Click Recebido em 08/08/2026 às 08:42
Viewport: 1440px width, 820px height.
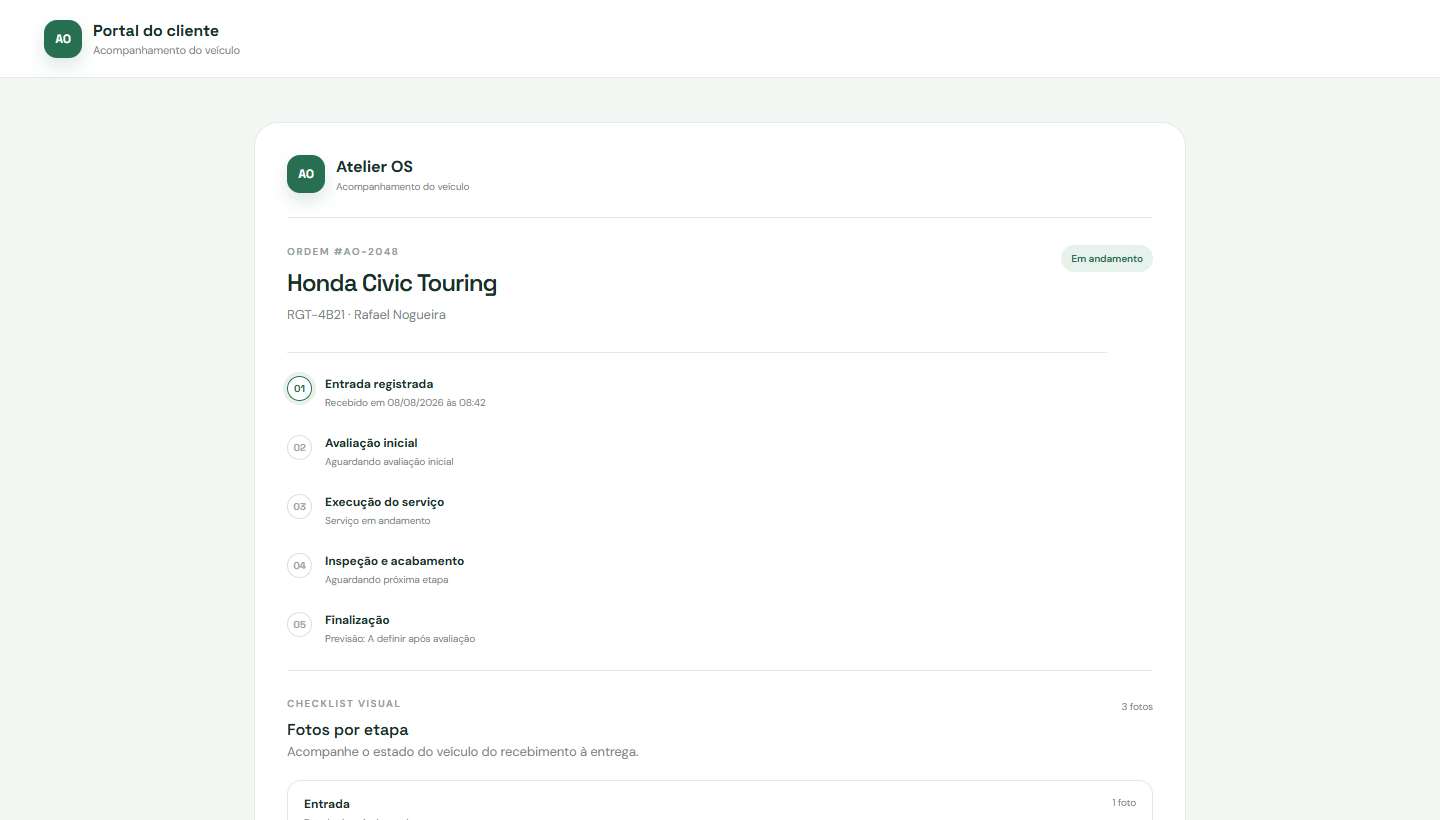[405, 403]
